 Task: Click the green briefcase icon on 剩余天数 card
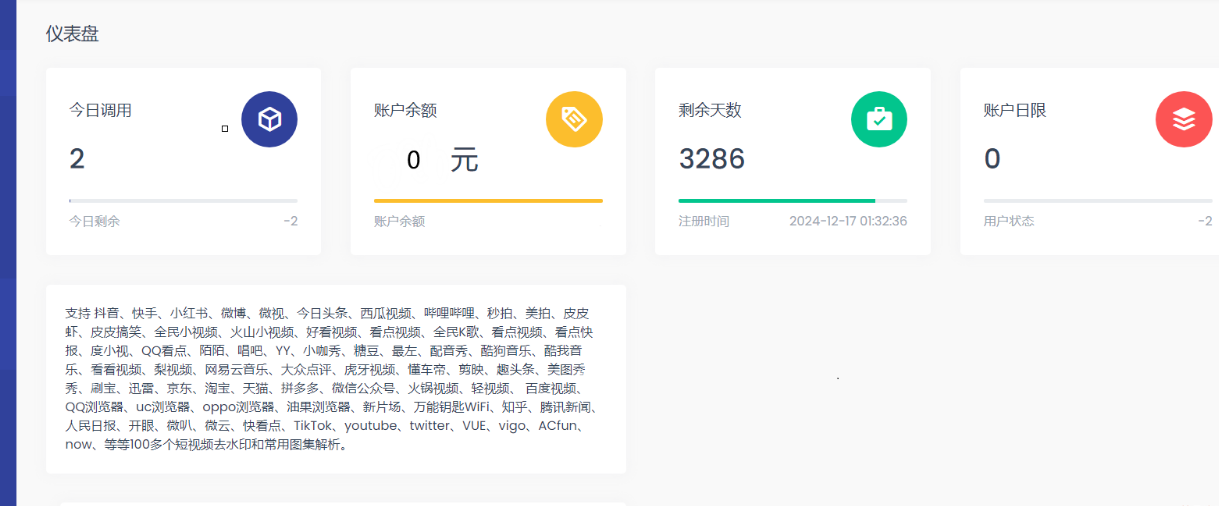point(879,120)
